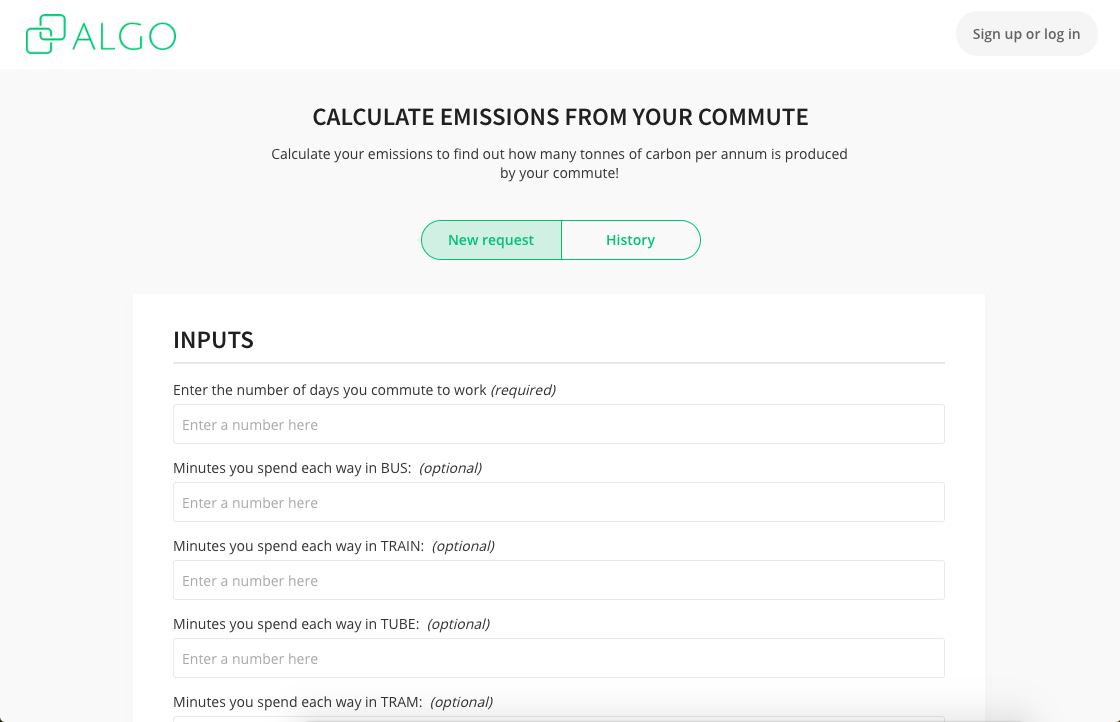Select the New request tab
The width and height of the screenshot is (1120, 722).
(491, 240)
